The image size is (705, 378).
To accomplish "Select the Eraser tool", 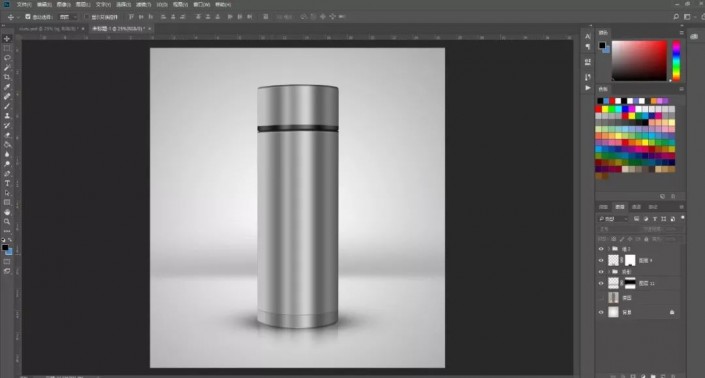I will pos(7,135).
